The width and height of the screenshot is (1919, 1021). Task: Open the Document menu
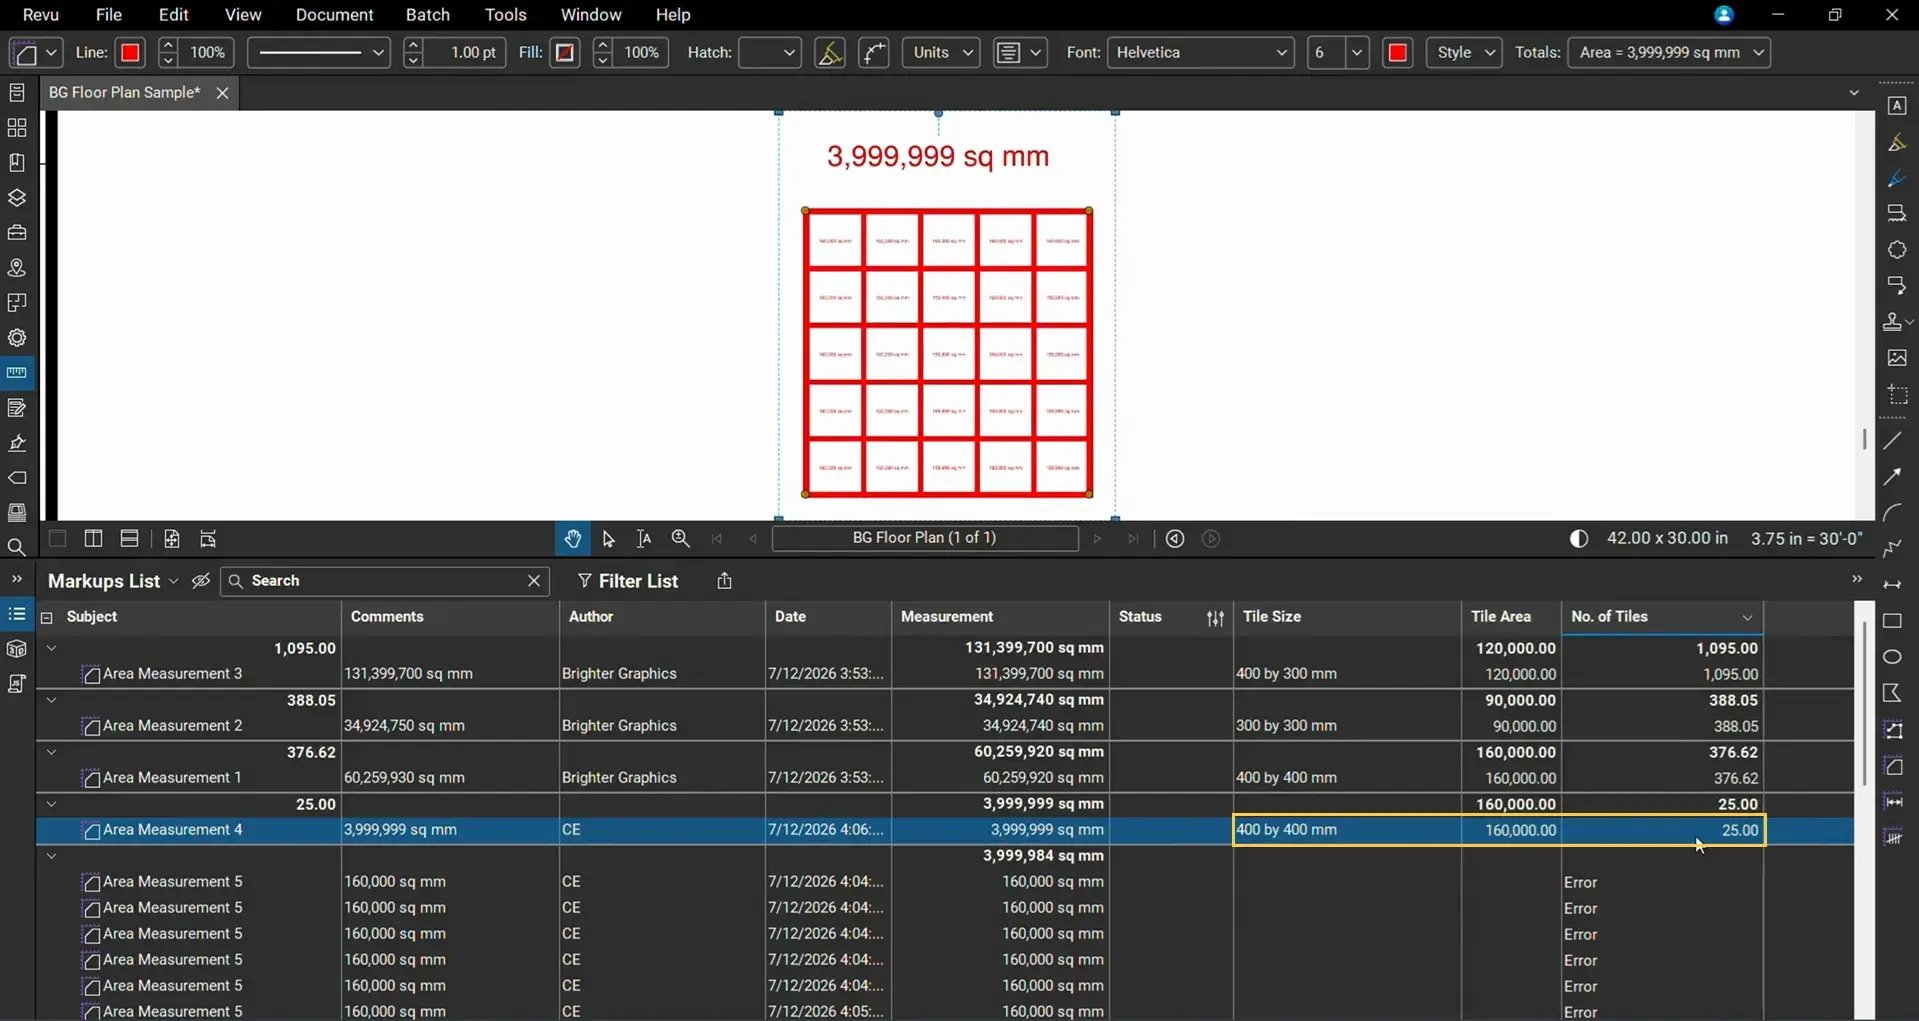coord(334,15)
